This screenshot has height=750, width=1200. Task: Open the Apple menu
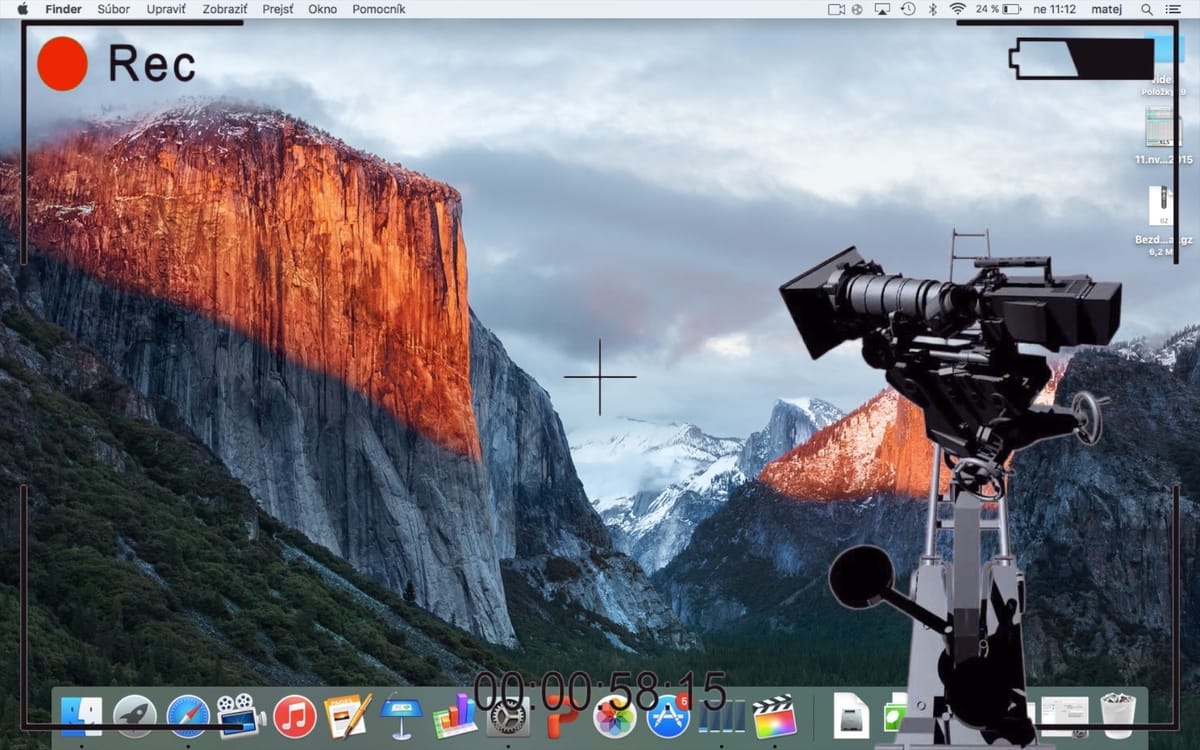coord(22,9)
